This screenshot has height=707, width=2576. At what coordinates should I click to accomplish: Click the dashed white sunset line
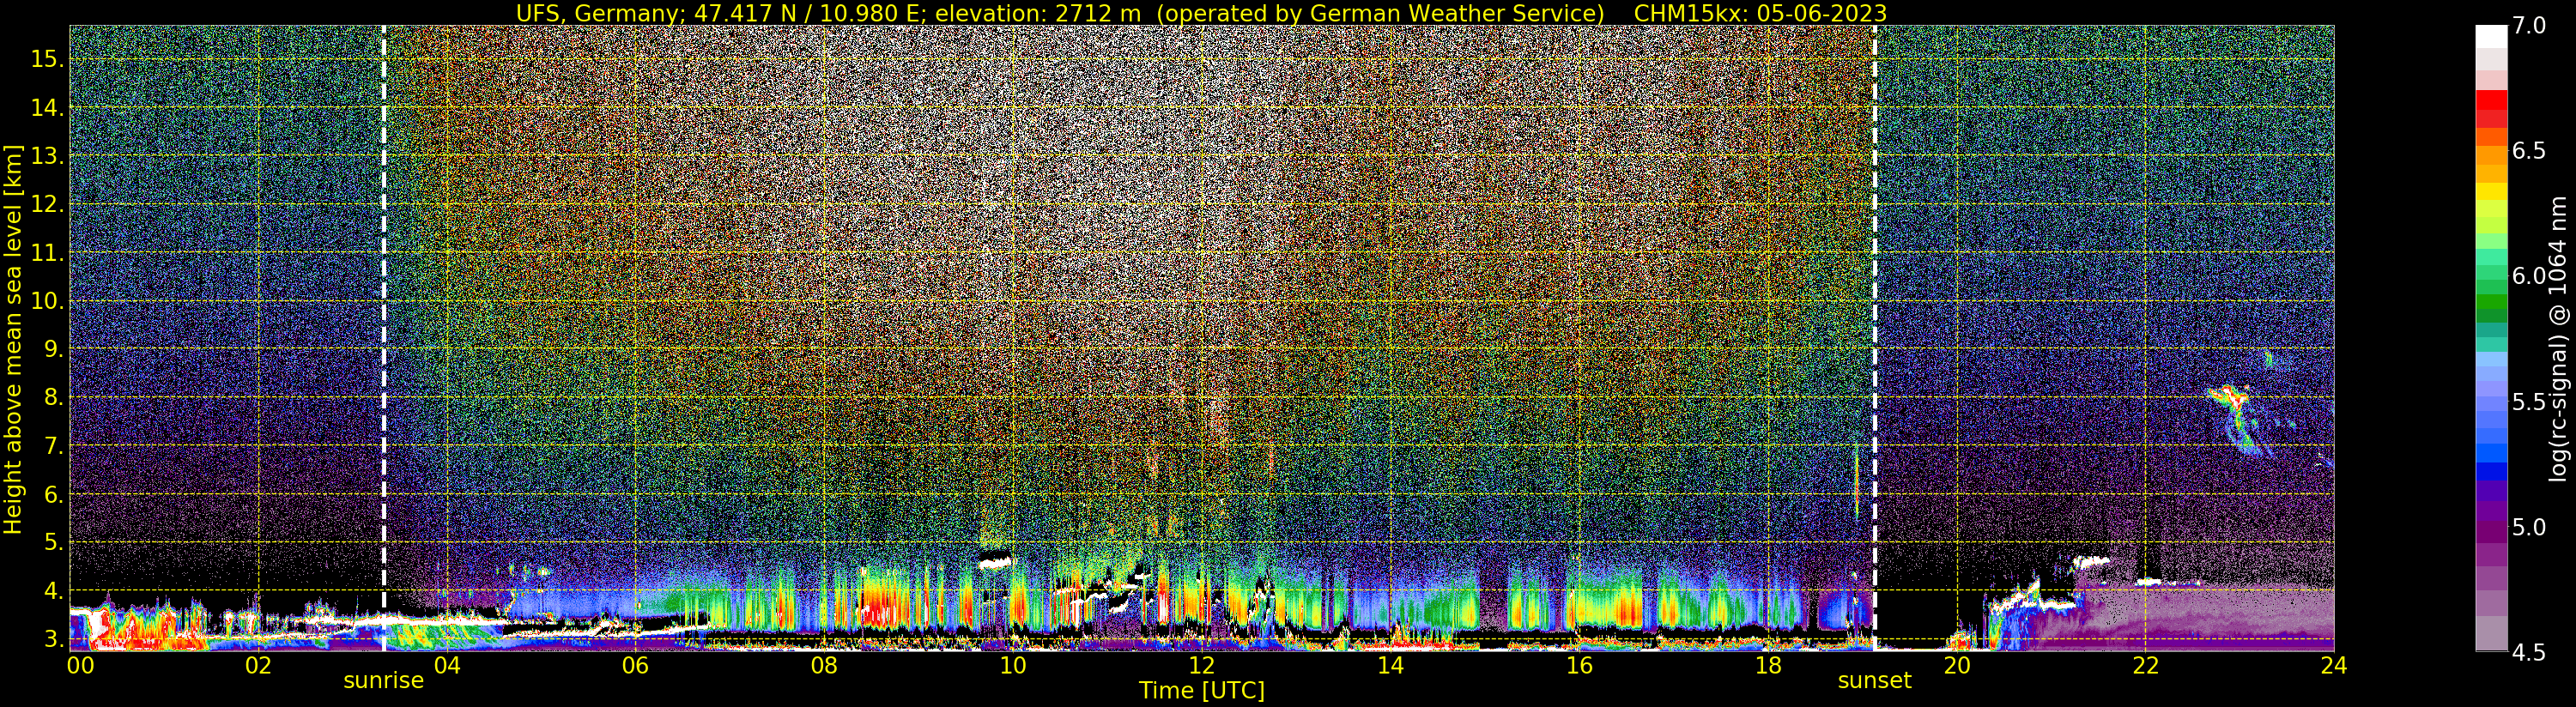(1874, 338)
